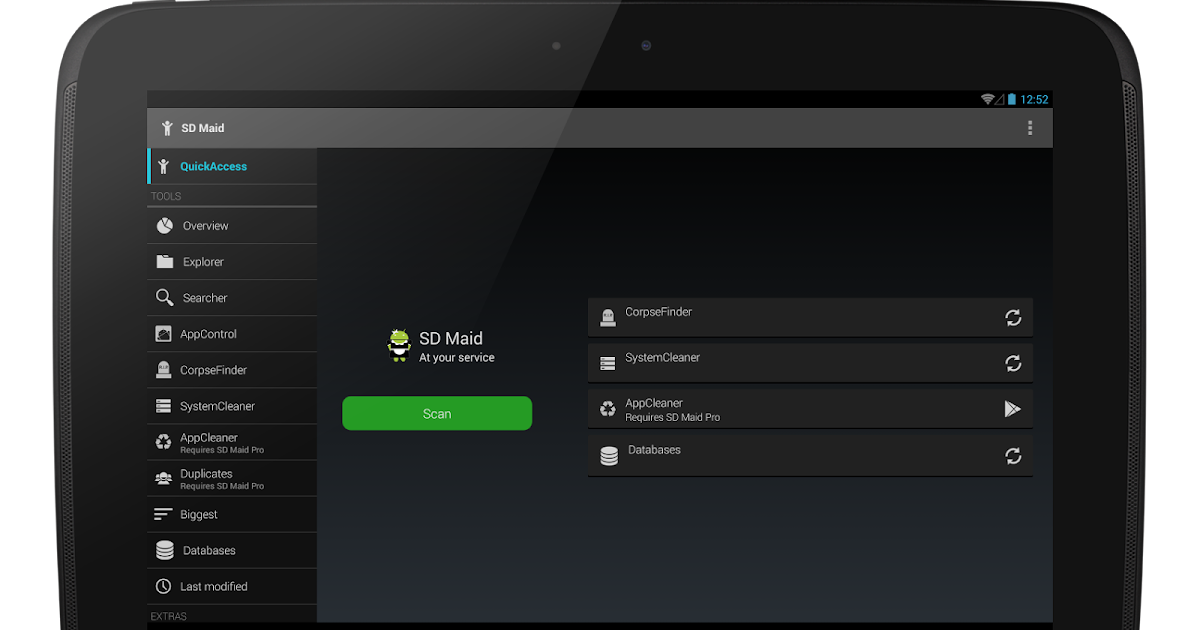
Task: Open the AppCleaner QuickAccess card
Action: tap(810, 408)
